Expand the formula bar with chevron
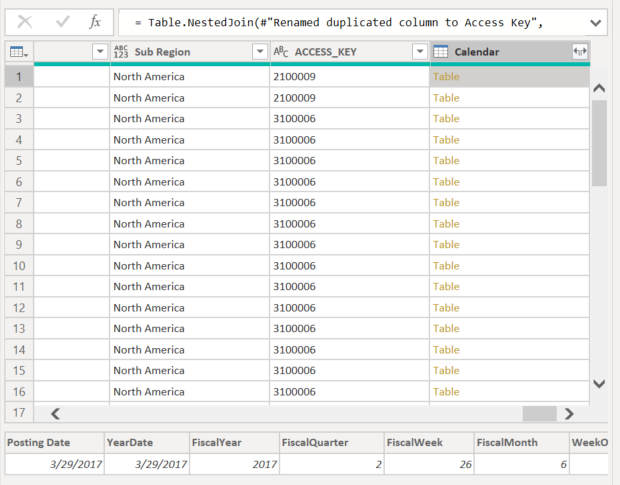Image resolution: width=620 pixels, height=485 pixels. (x=595, y=23)
